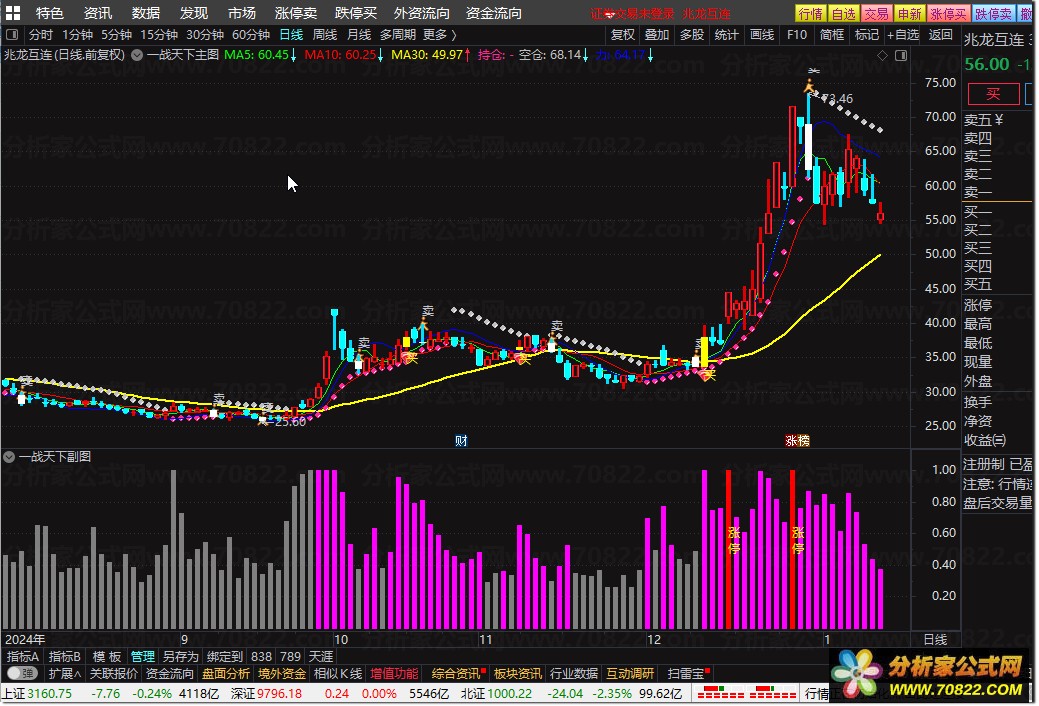Open the 管理 tab
The image size is (1039, 706).
[142, 656]
